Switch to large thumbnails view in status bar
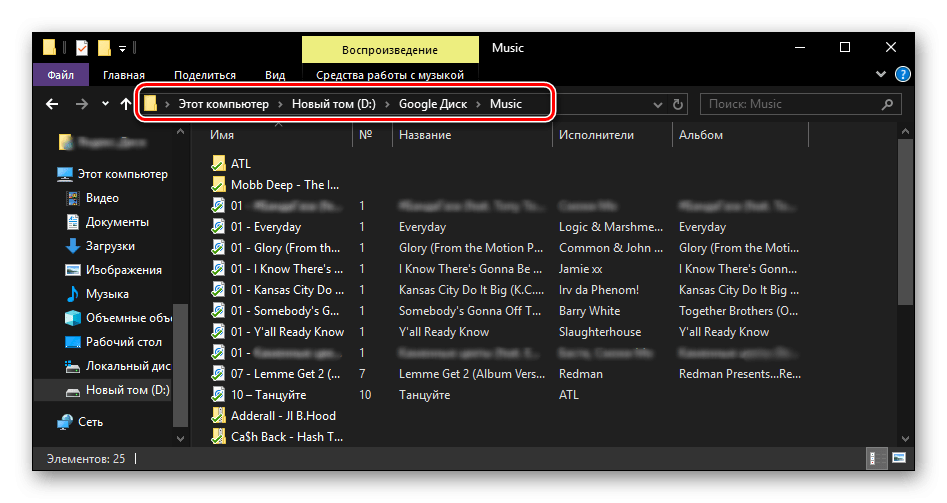947x503 pixels. click(x=898, y=458)
